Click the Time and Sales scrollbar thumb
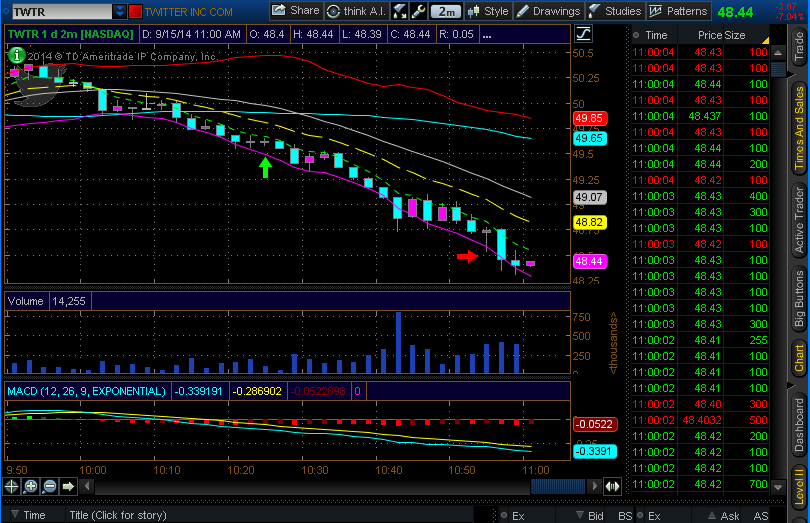Viewport: 810px width, 523px height. point(778,69)
